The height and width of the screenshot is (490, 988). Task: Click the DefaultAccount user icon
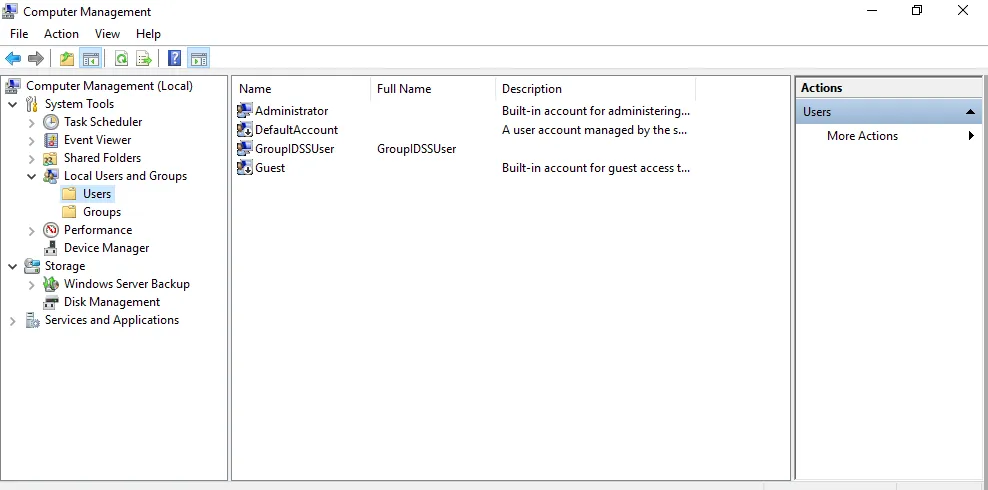(x=244, y=130)
